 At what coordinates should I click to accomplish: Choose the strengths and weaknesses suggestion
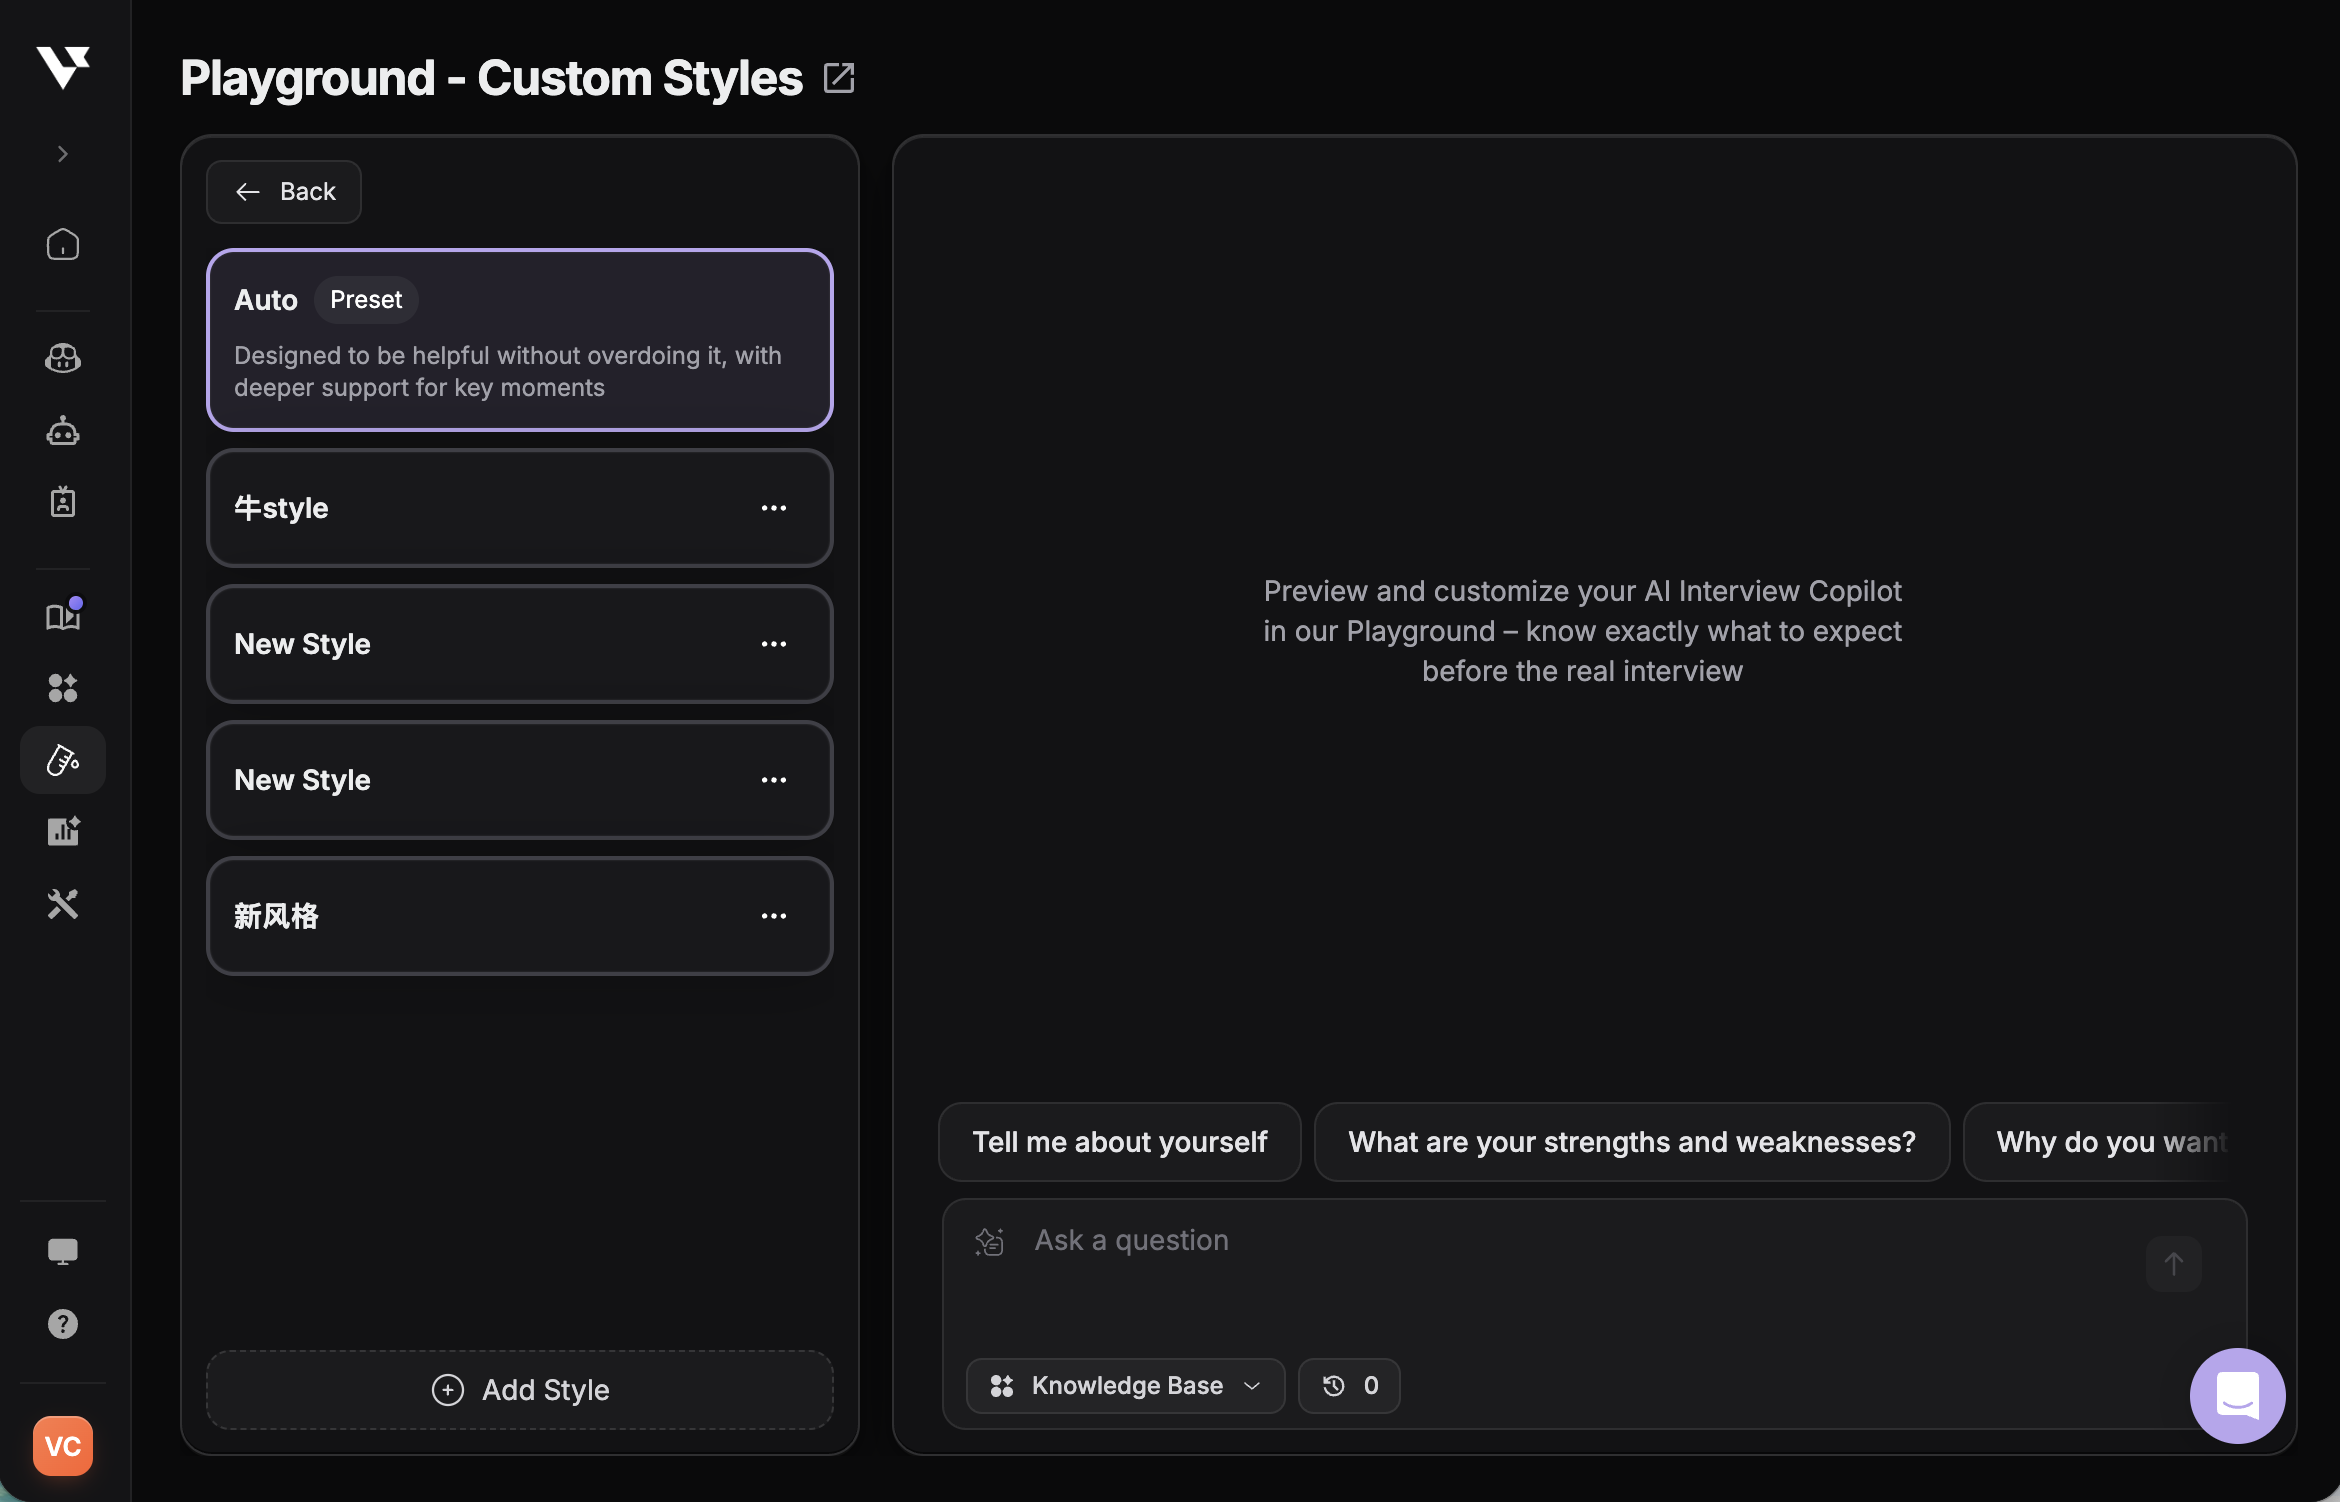tap(1632, 1142)
